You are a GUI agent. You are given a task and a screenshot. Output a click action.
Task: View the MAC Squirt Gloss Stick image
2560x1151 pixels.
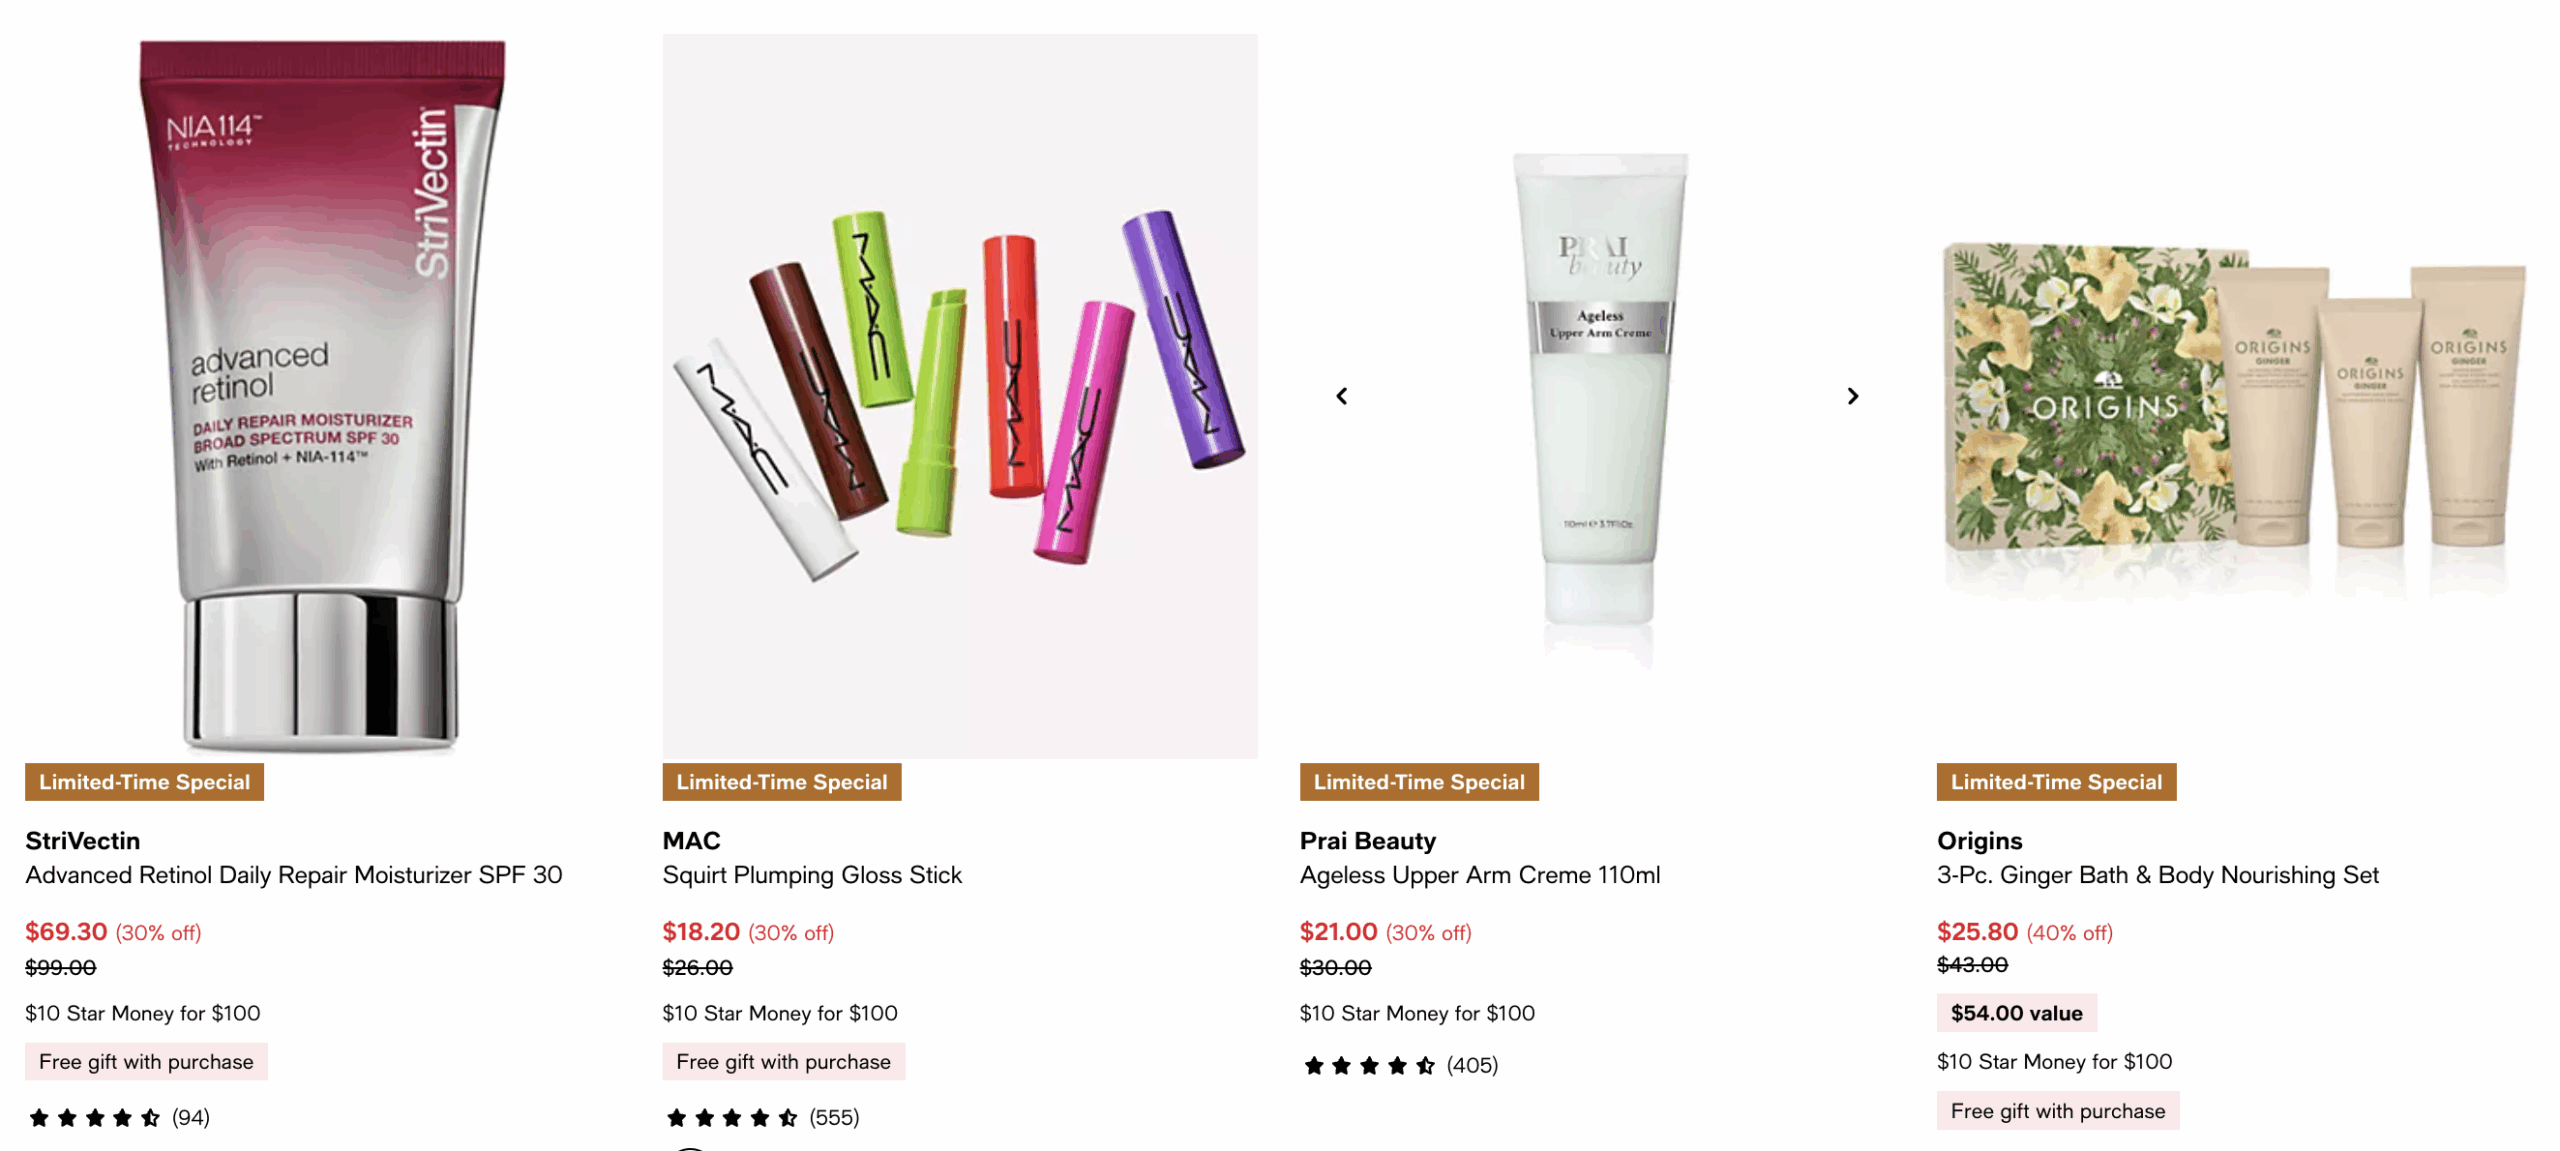959,396
